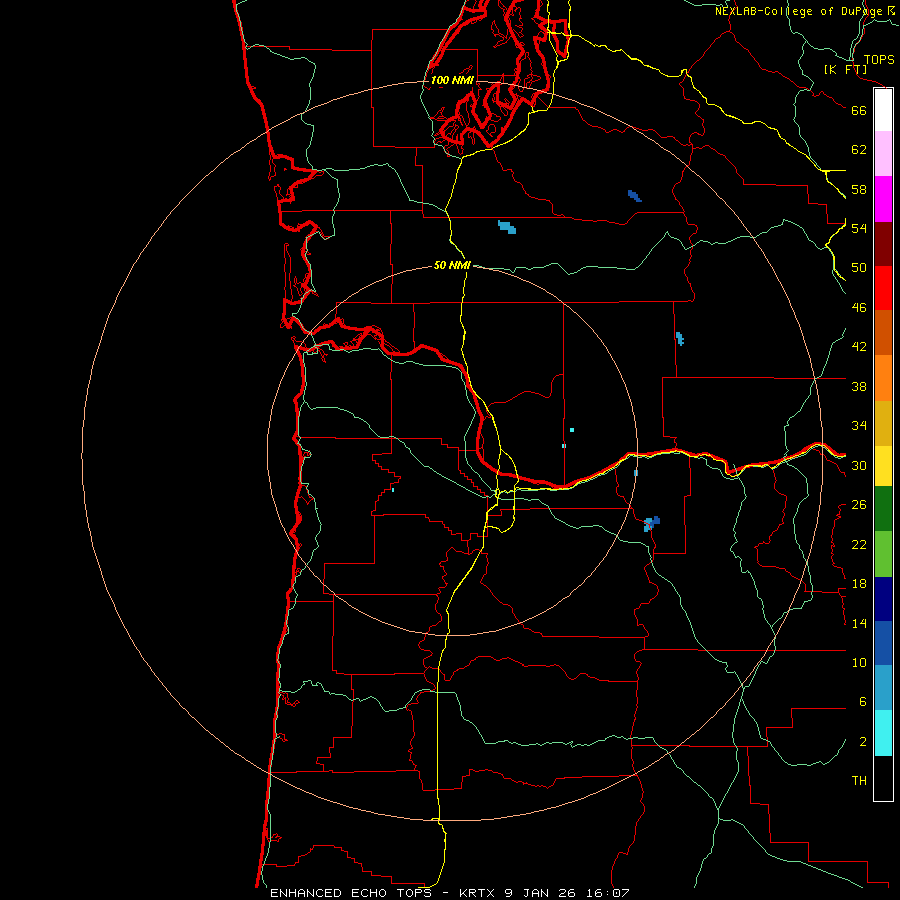Click the '26' legend value label
This screenshot has height=900, width=900.
pos(859,505)
